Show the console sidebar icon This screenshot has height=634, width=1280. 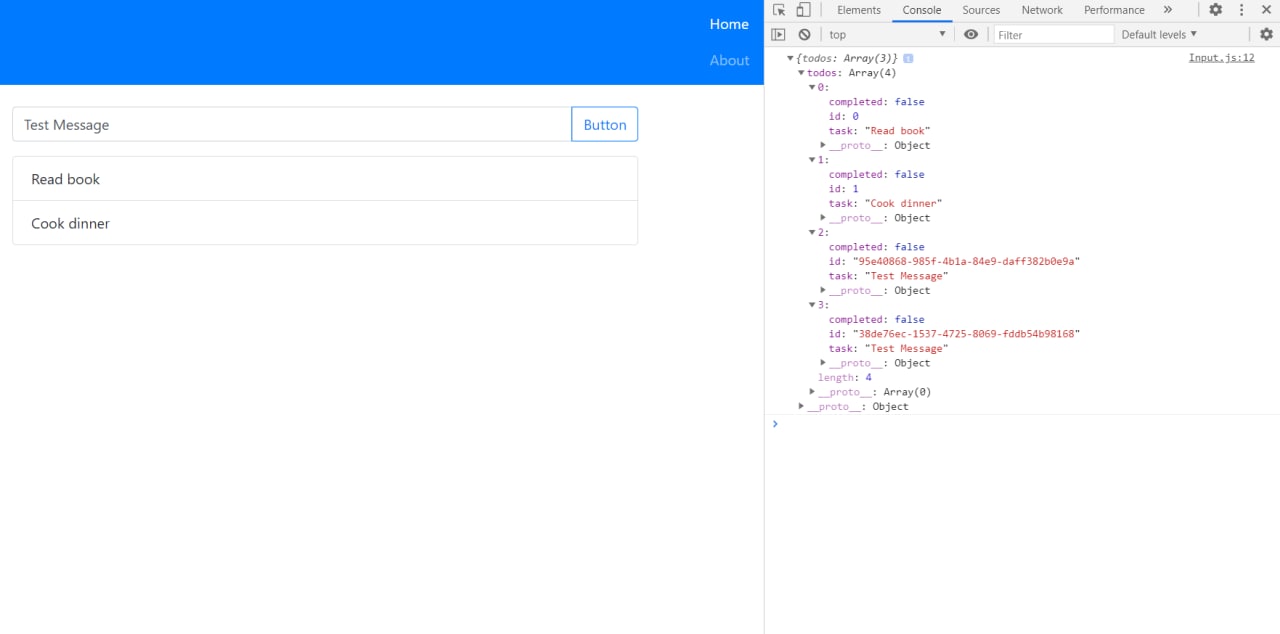[778, 34]
